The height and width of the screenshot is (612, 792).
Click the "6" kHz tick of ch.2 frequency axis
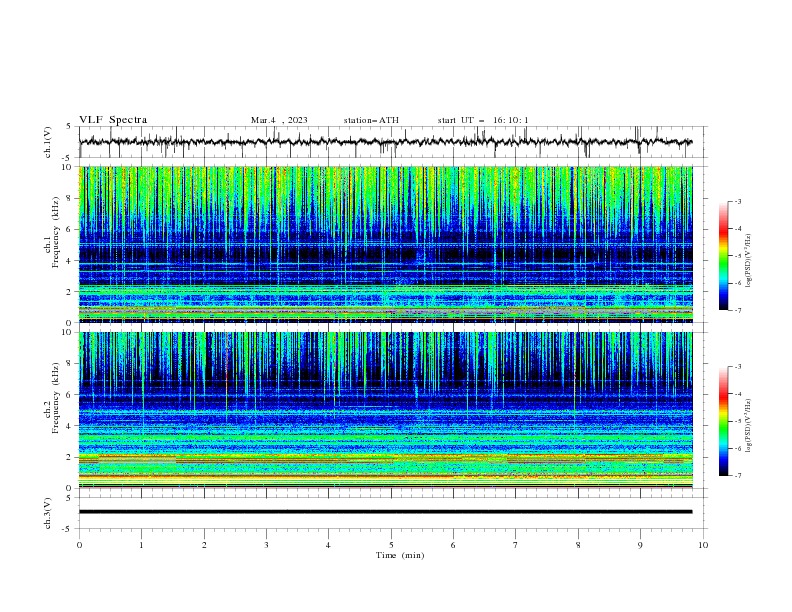69,395
